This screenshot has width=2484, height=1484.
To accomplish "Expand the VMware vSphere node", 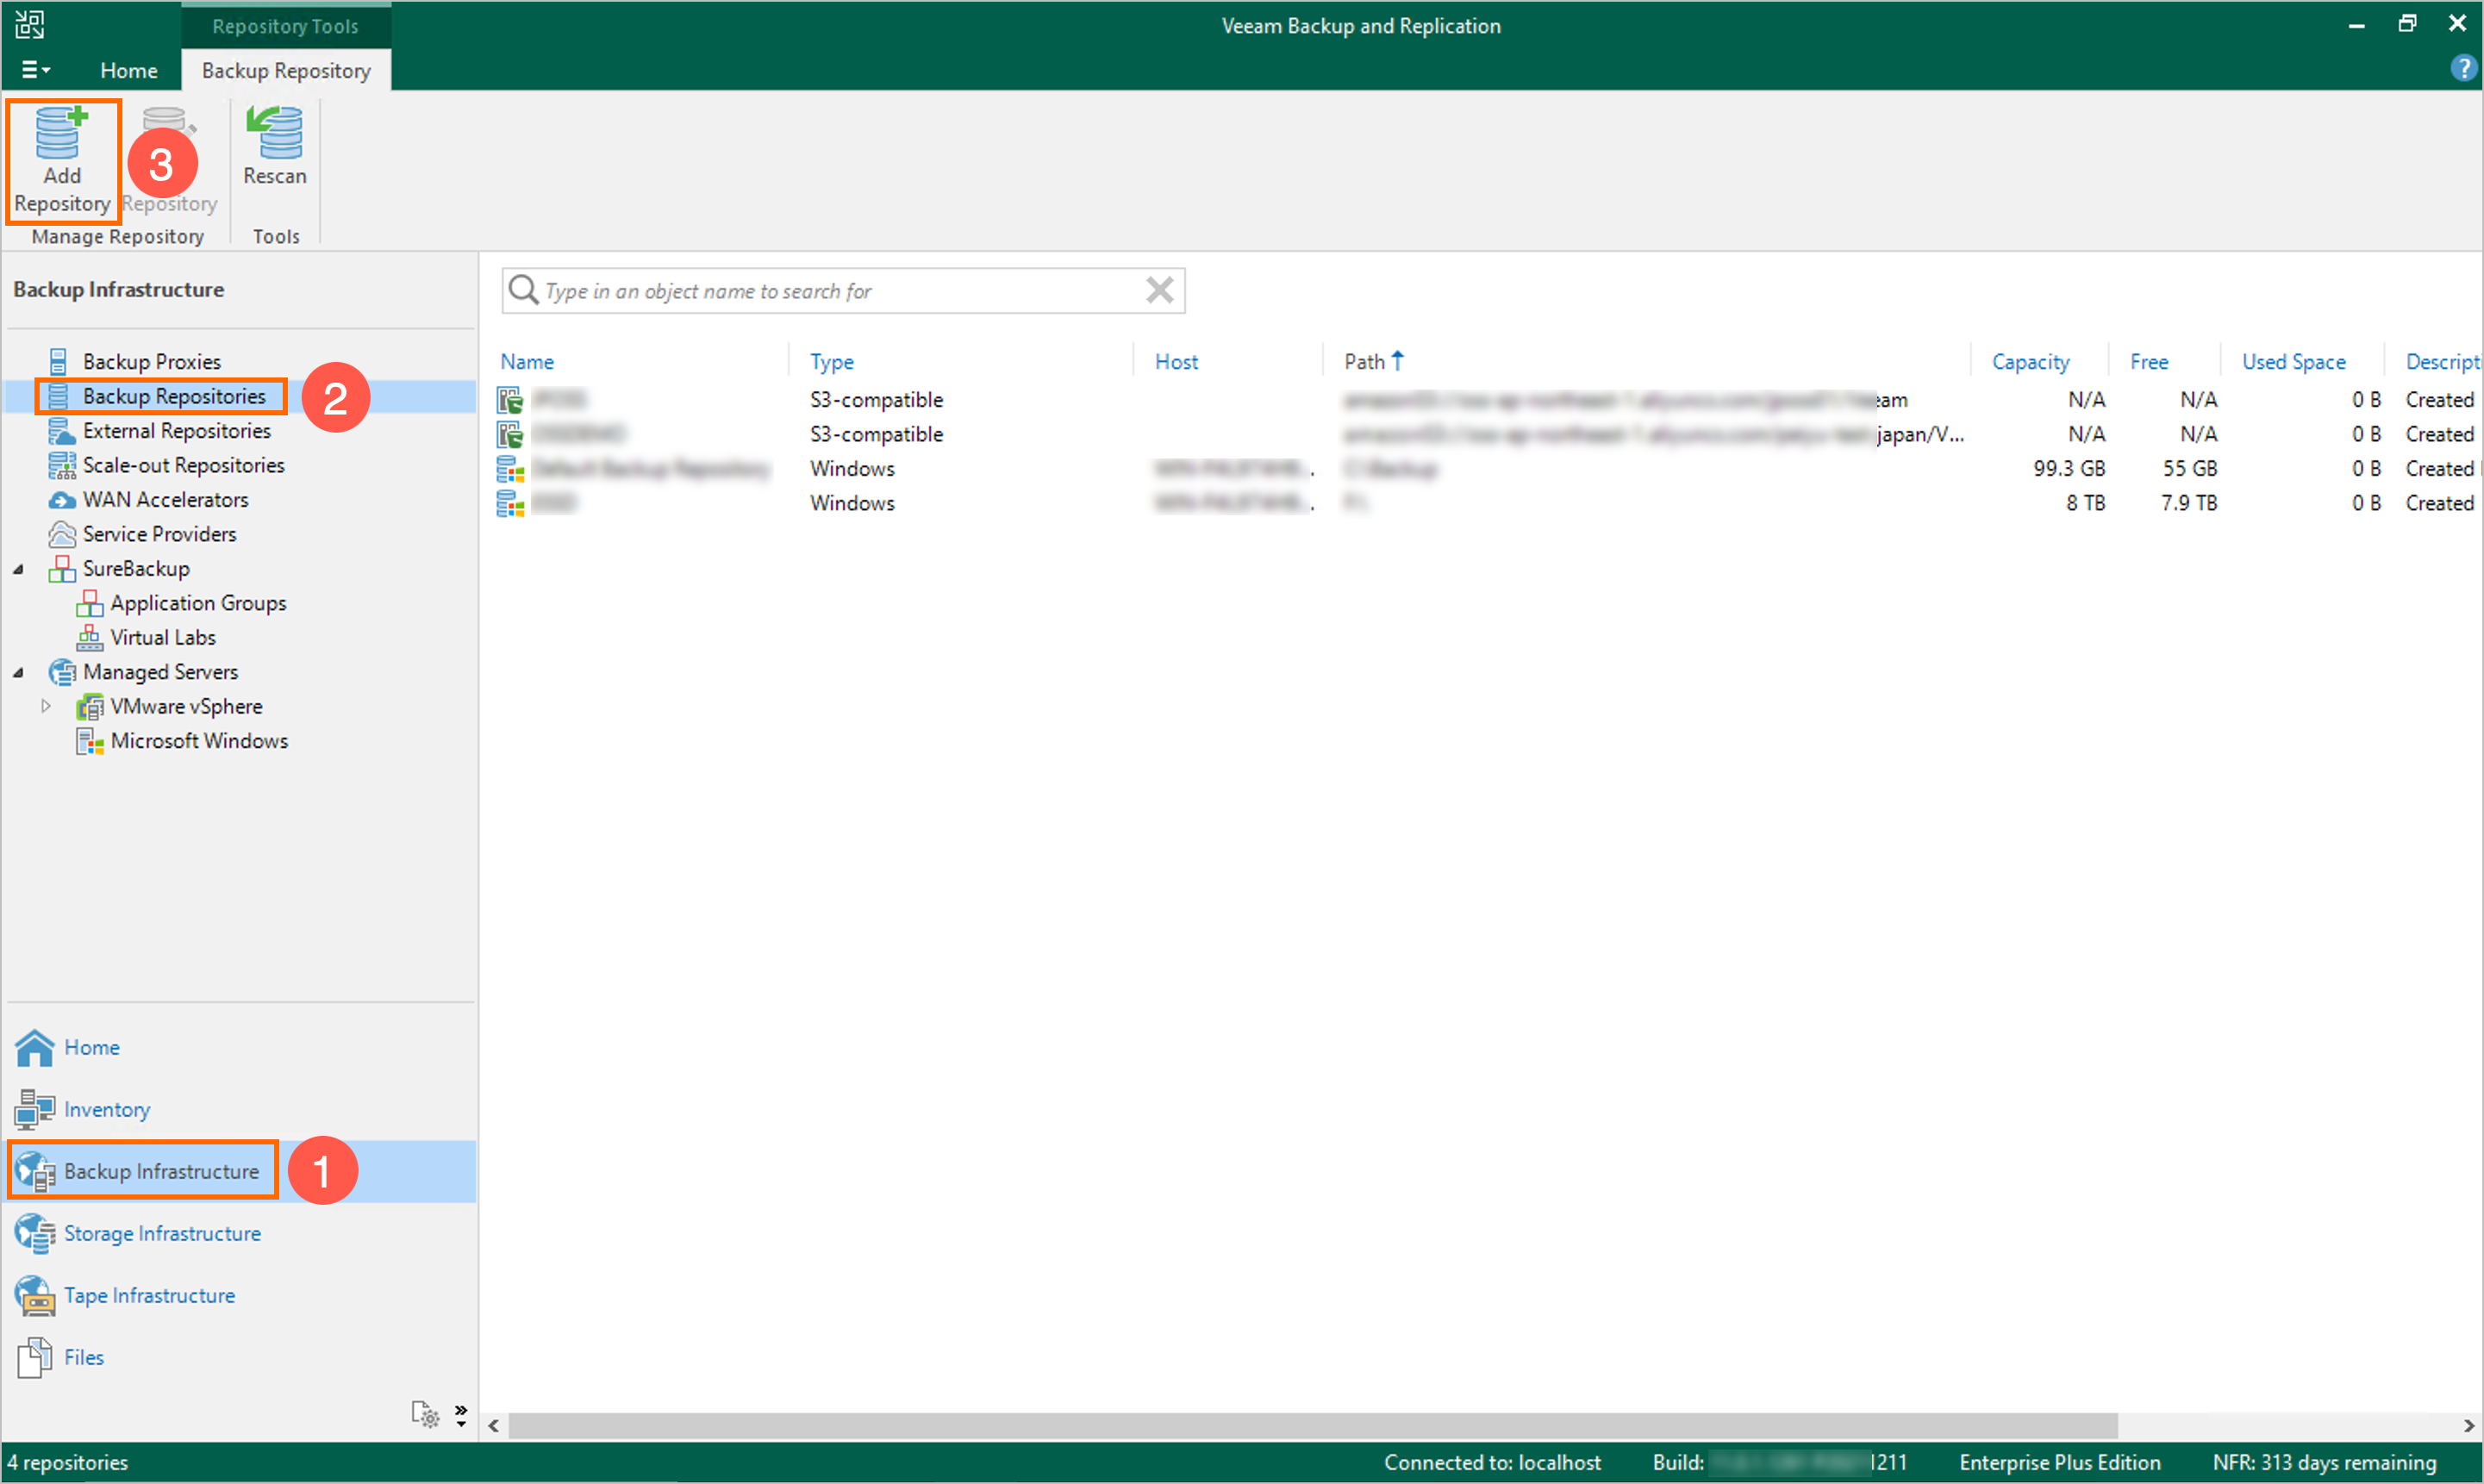I will [x=46, y=706].
